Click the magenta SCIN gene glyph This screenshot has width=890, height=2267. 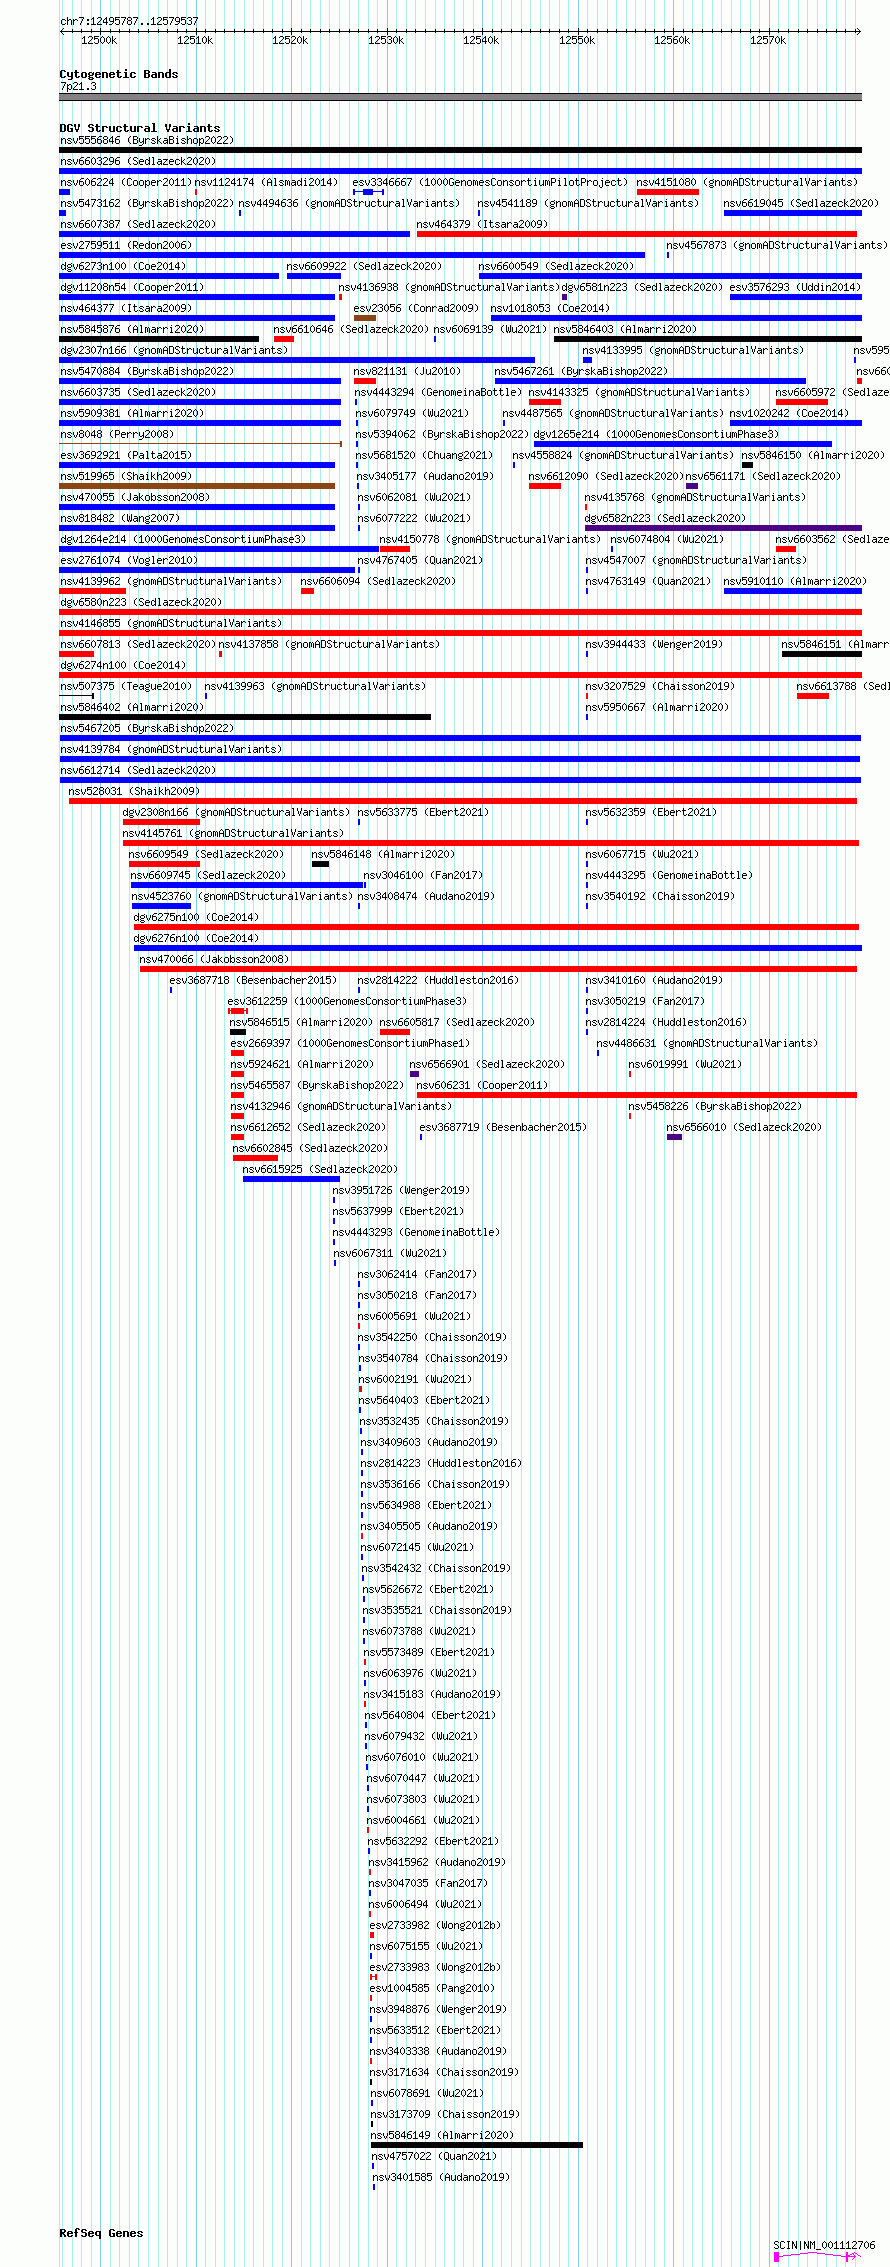point(817,2257)
